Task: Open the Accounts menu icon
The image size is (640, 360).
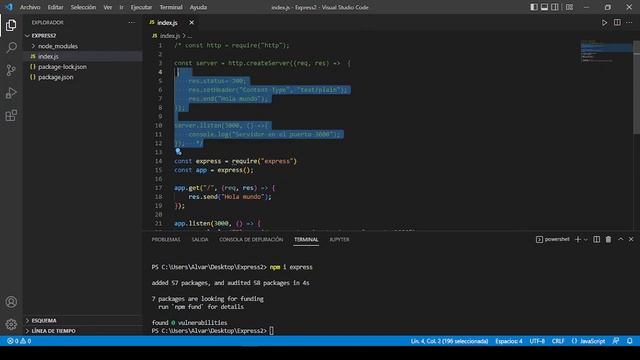Action: tap(11, 302)
